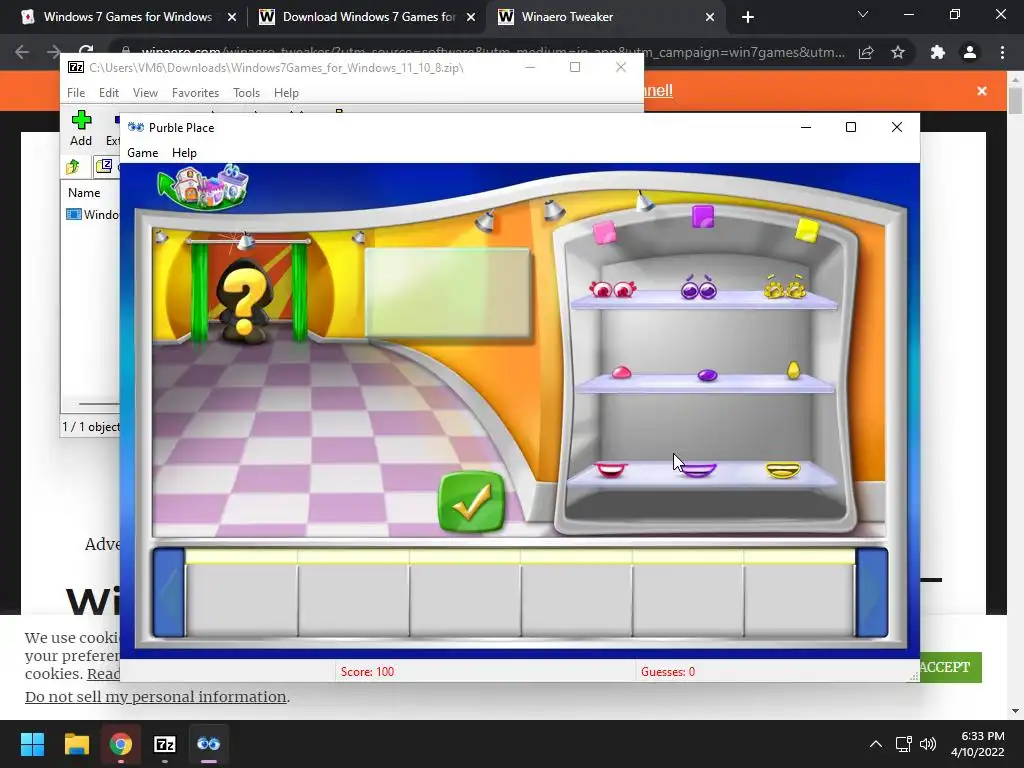Switch to the Winaero Tweaker tab
Image resolution: width=1024 pixels, height=768 pixels.
[606, 17]
